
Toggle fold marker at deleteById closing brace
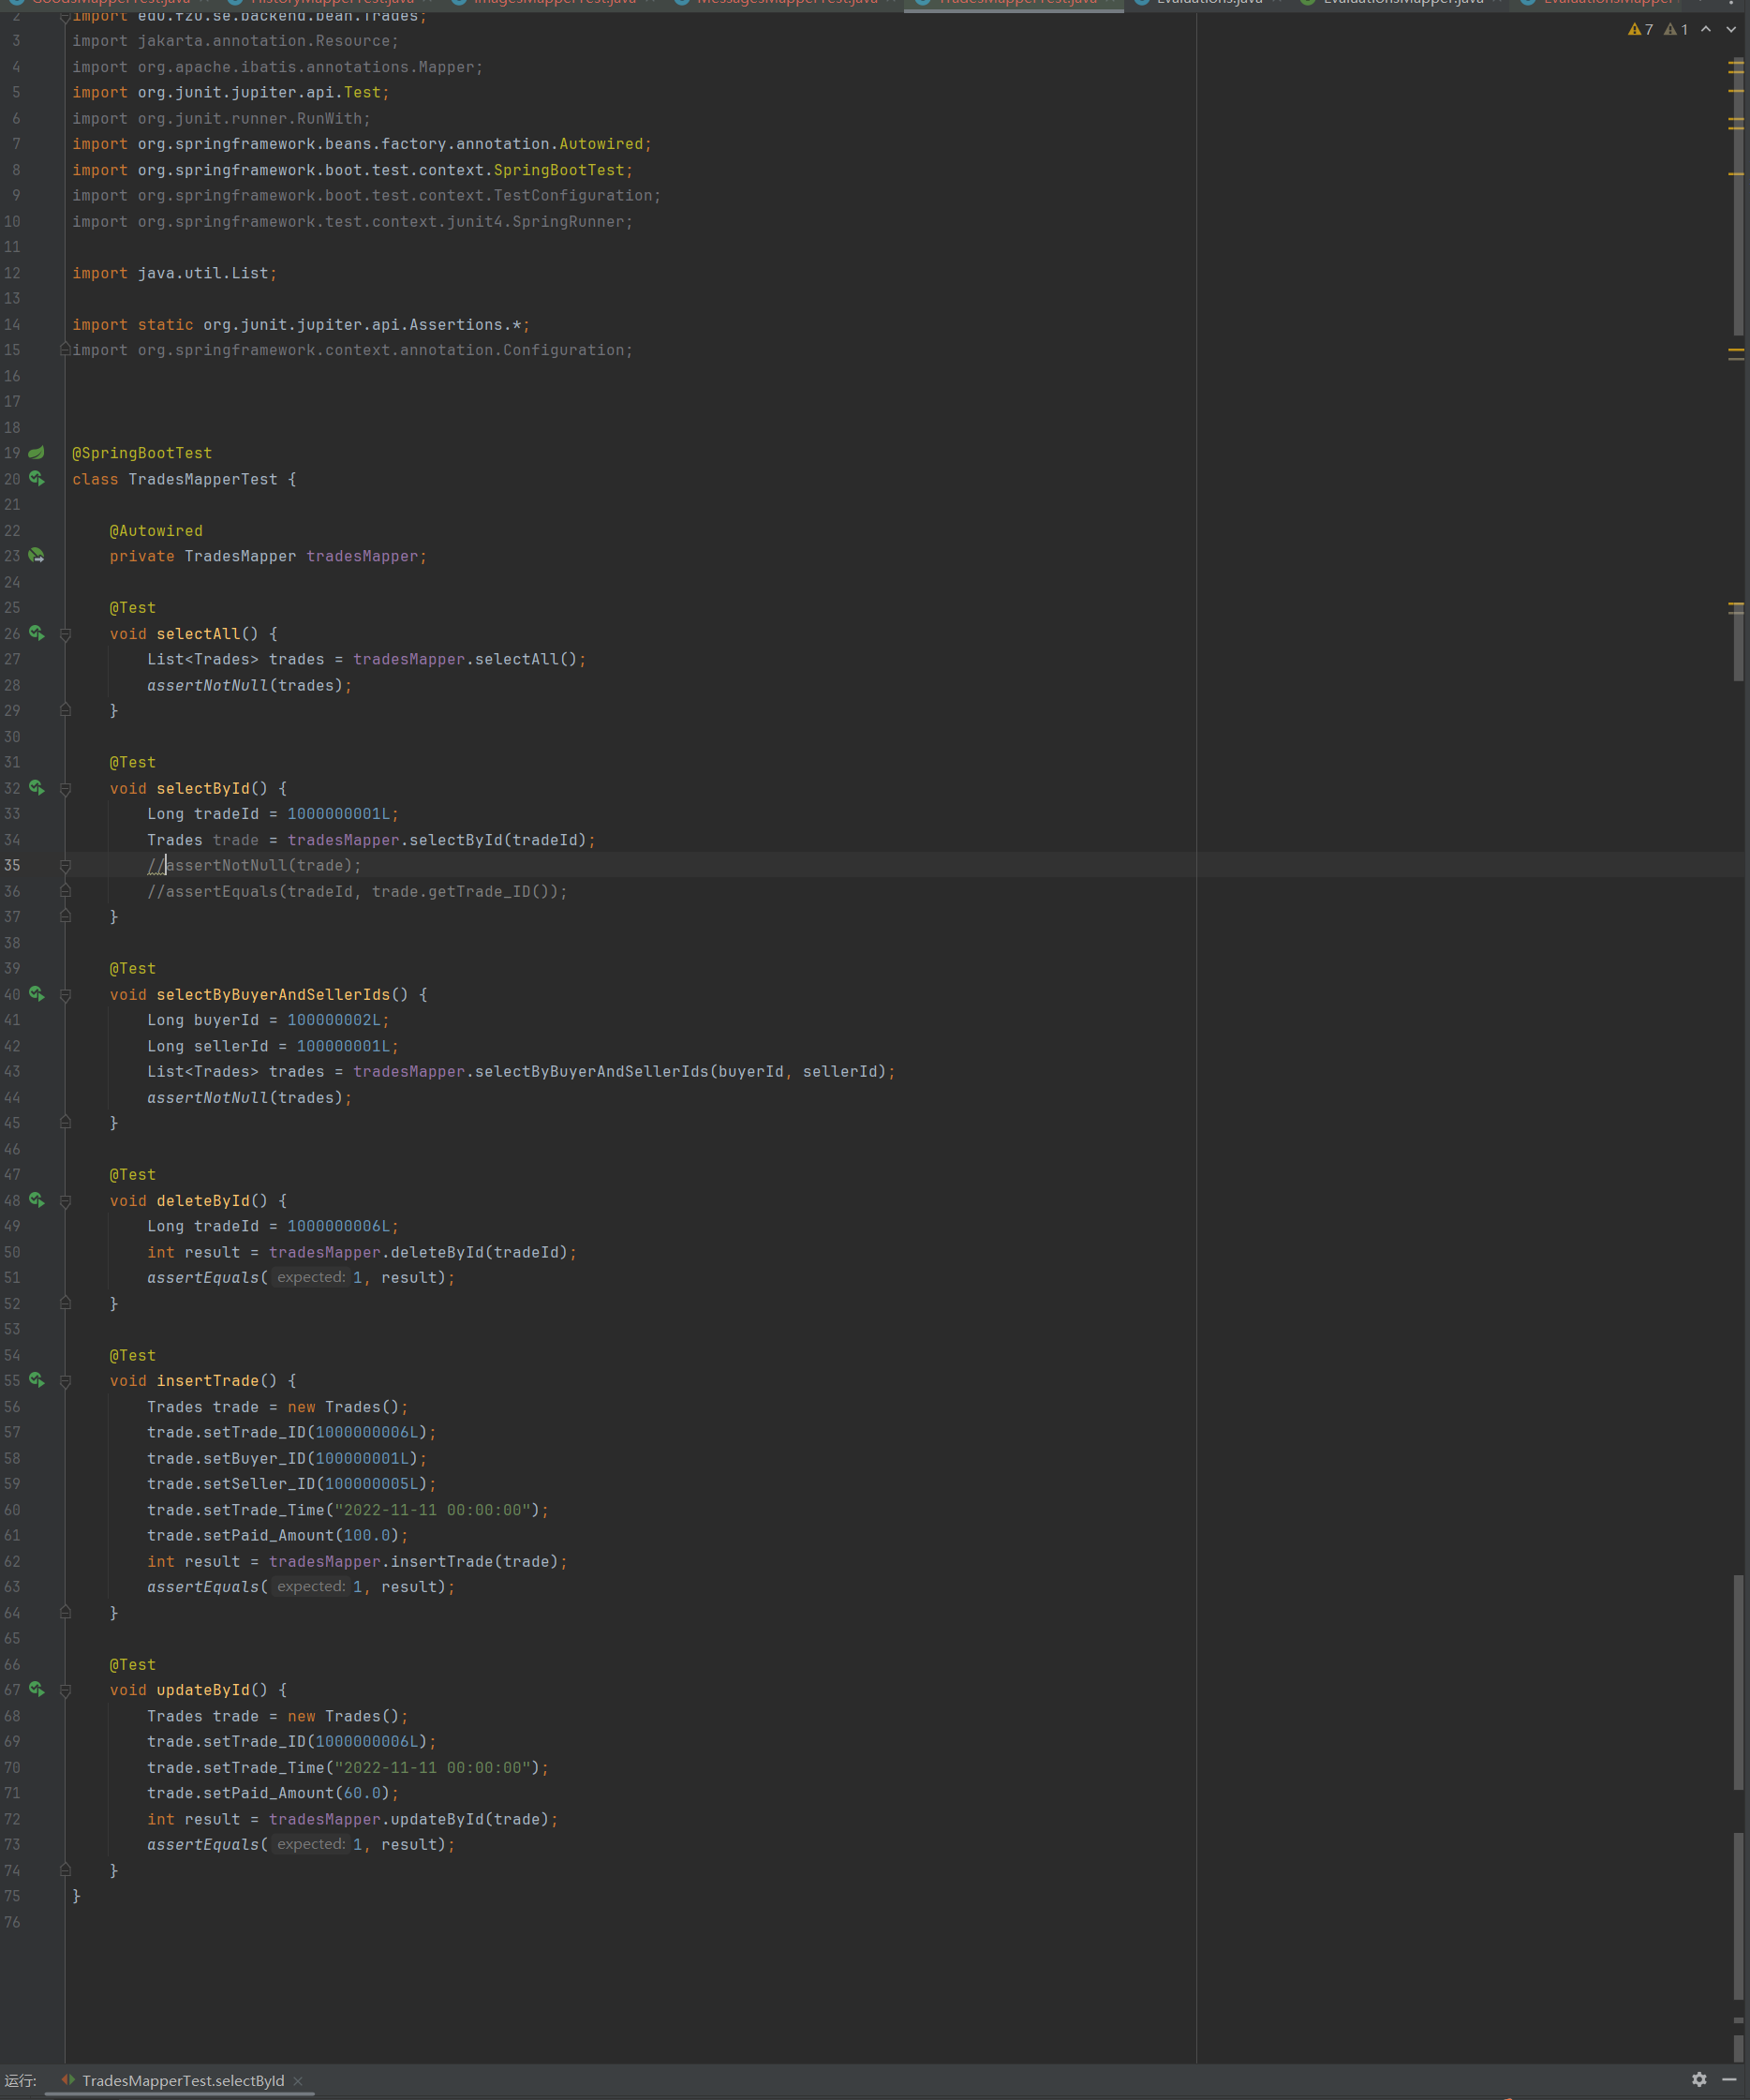[65, 1303]
